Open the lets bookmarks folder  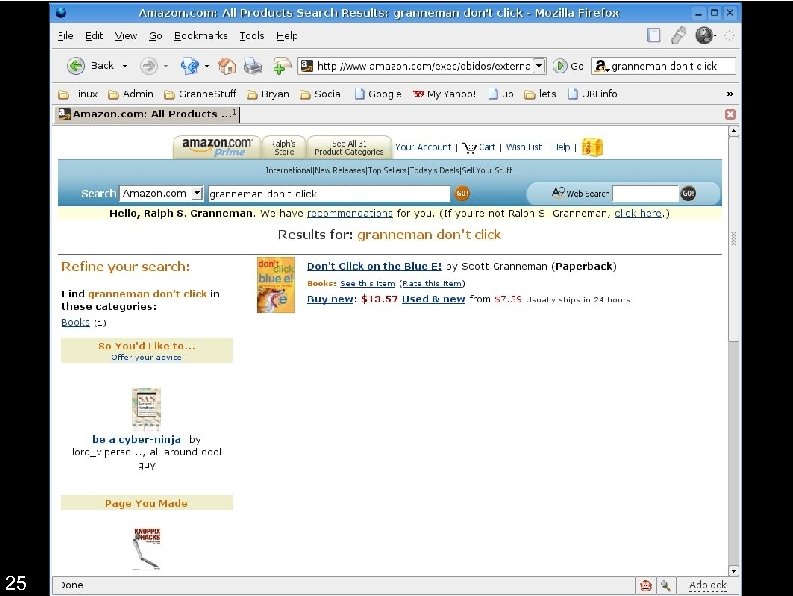tap(540, 94)
